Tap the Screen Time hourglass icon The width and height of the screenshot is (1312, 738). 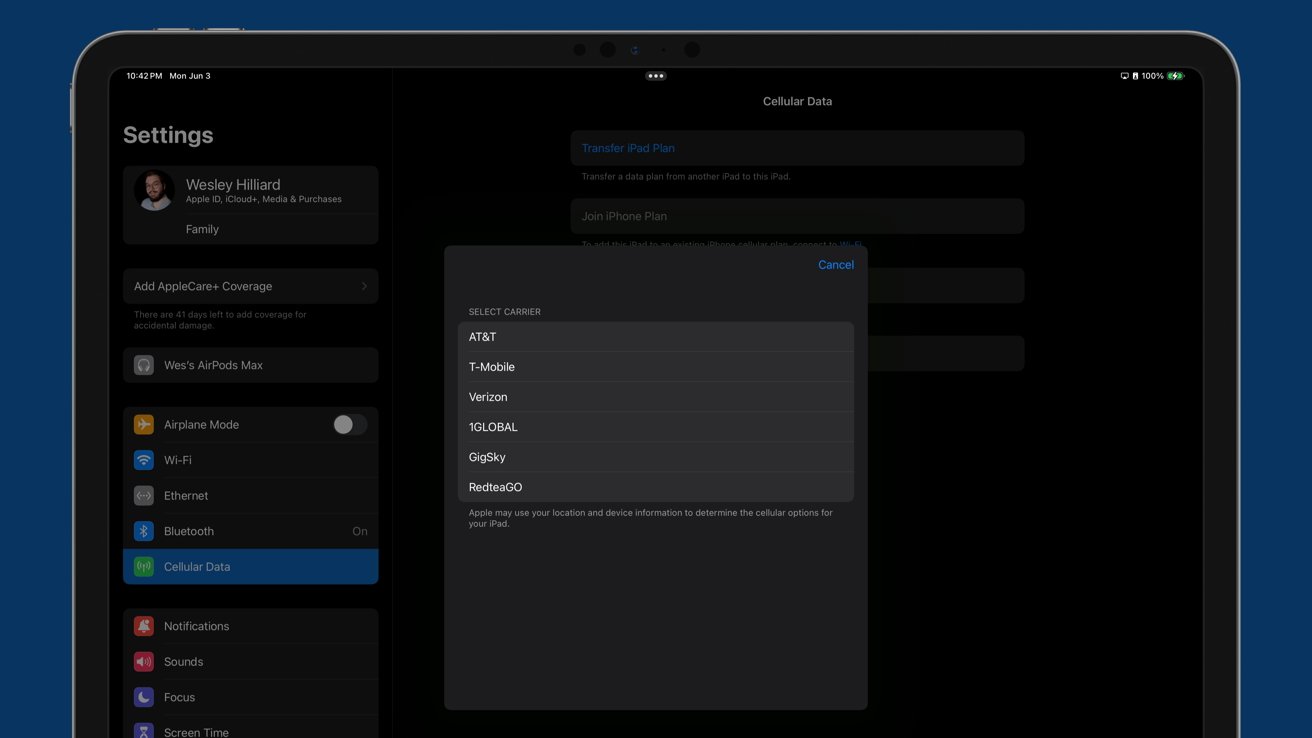(144, 731)
